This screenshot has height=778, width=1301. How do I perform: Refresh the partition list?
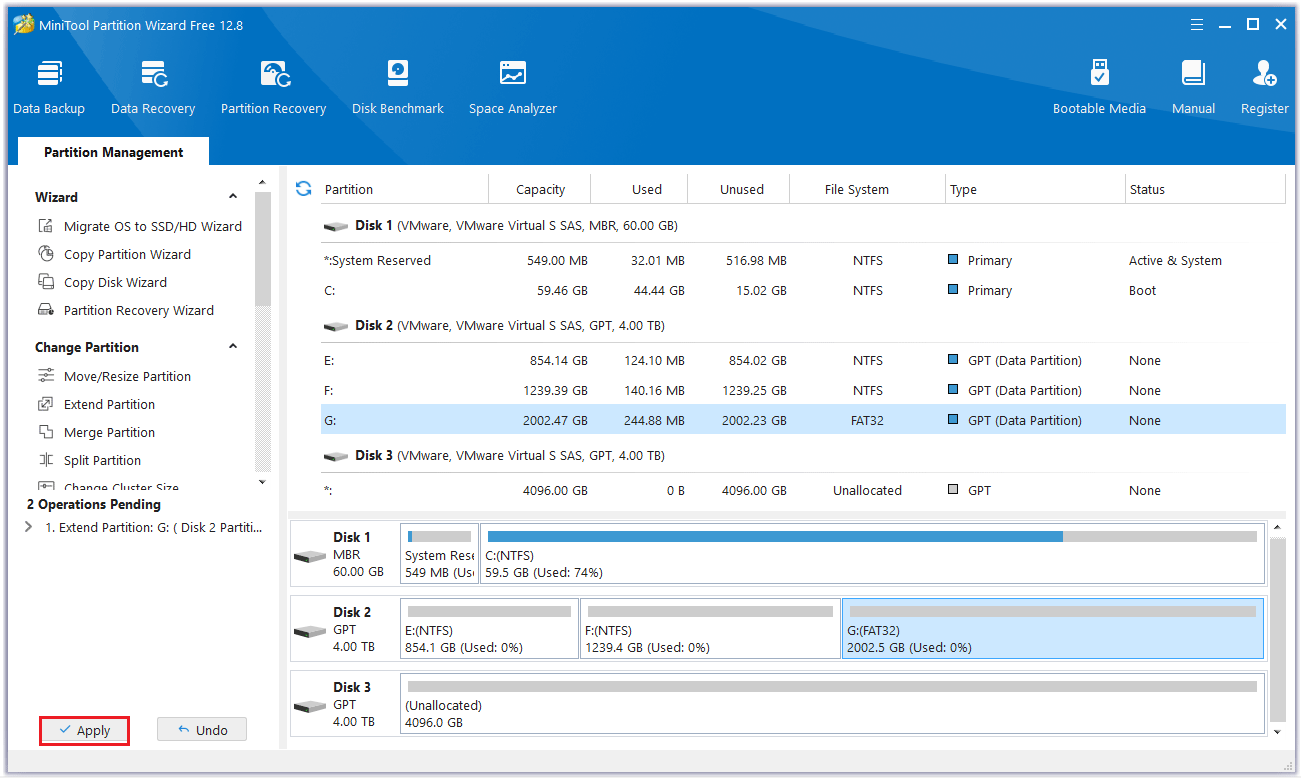click(304, 188)
